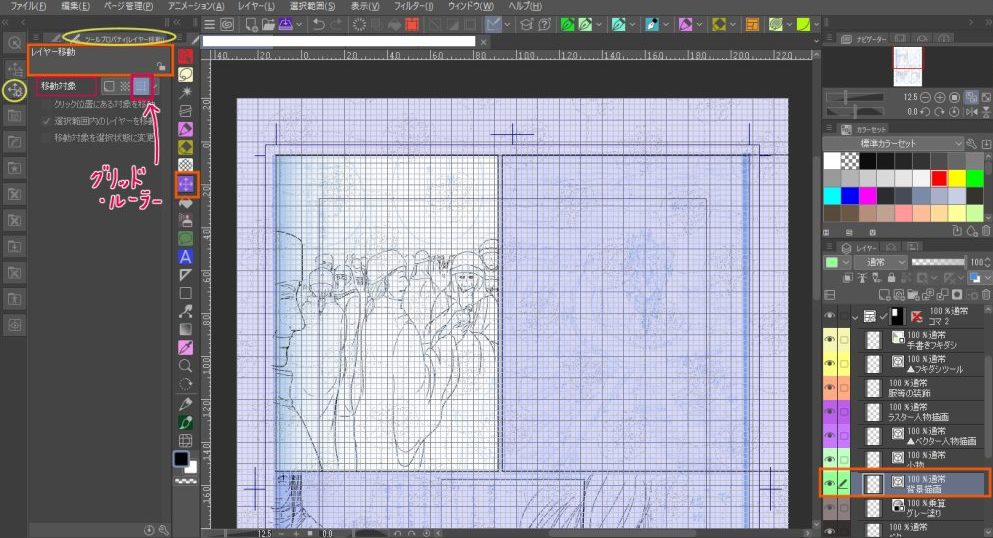Select the Eyedropper tool

185,347
